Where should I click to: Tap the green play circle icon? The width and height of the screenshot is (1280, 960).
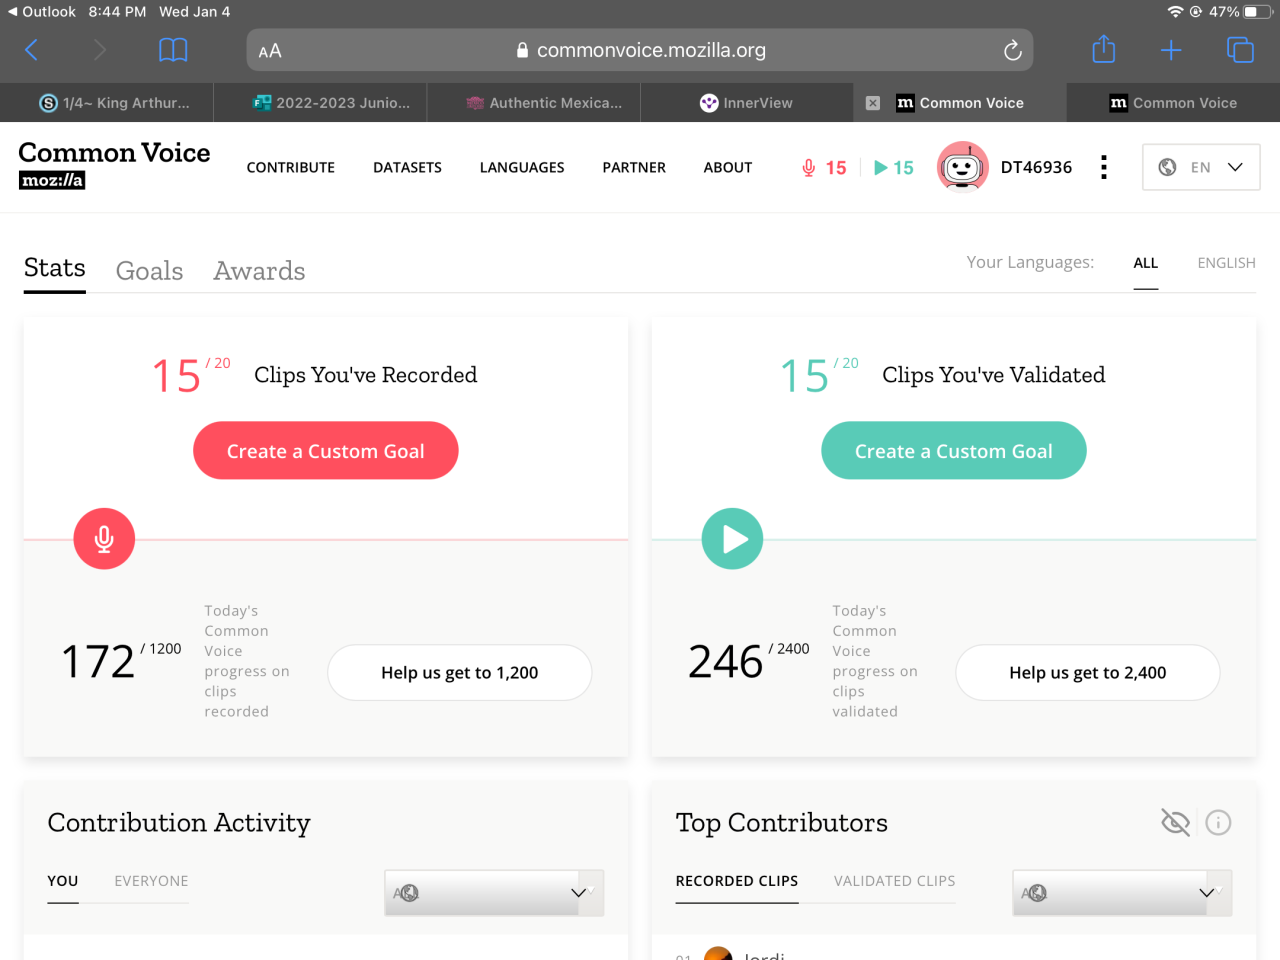click(x=732, y=539)
